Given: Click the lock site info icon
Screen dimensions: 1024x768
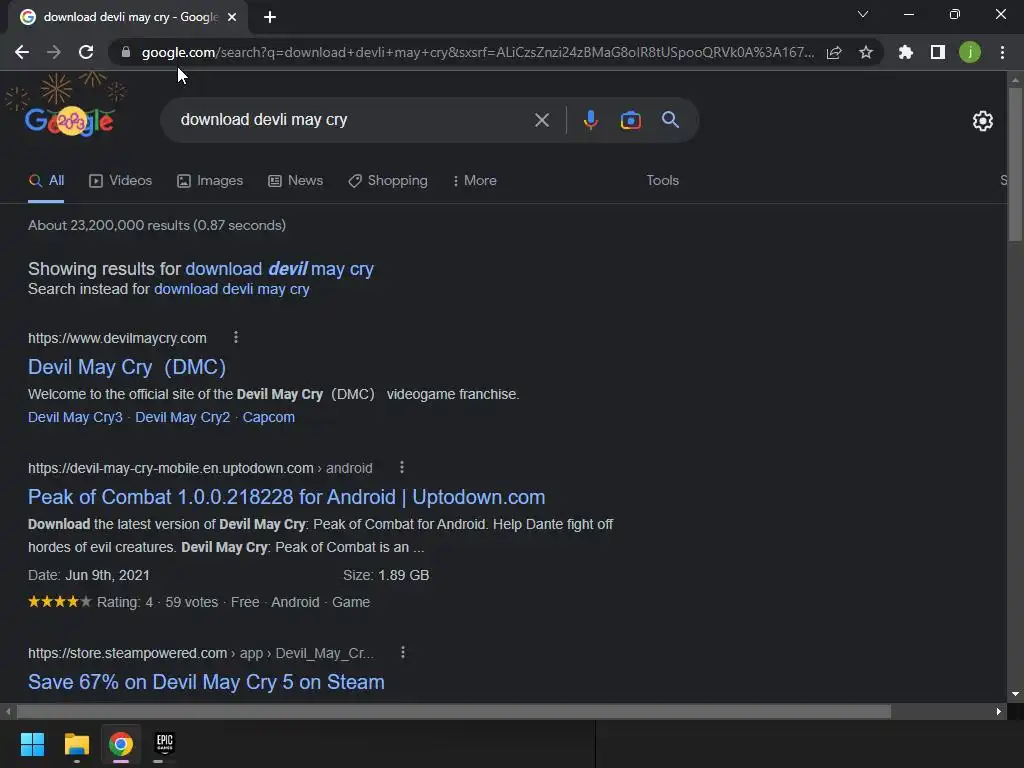Looking at the screenshot, I should point(126,52).
